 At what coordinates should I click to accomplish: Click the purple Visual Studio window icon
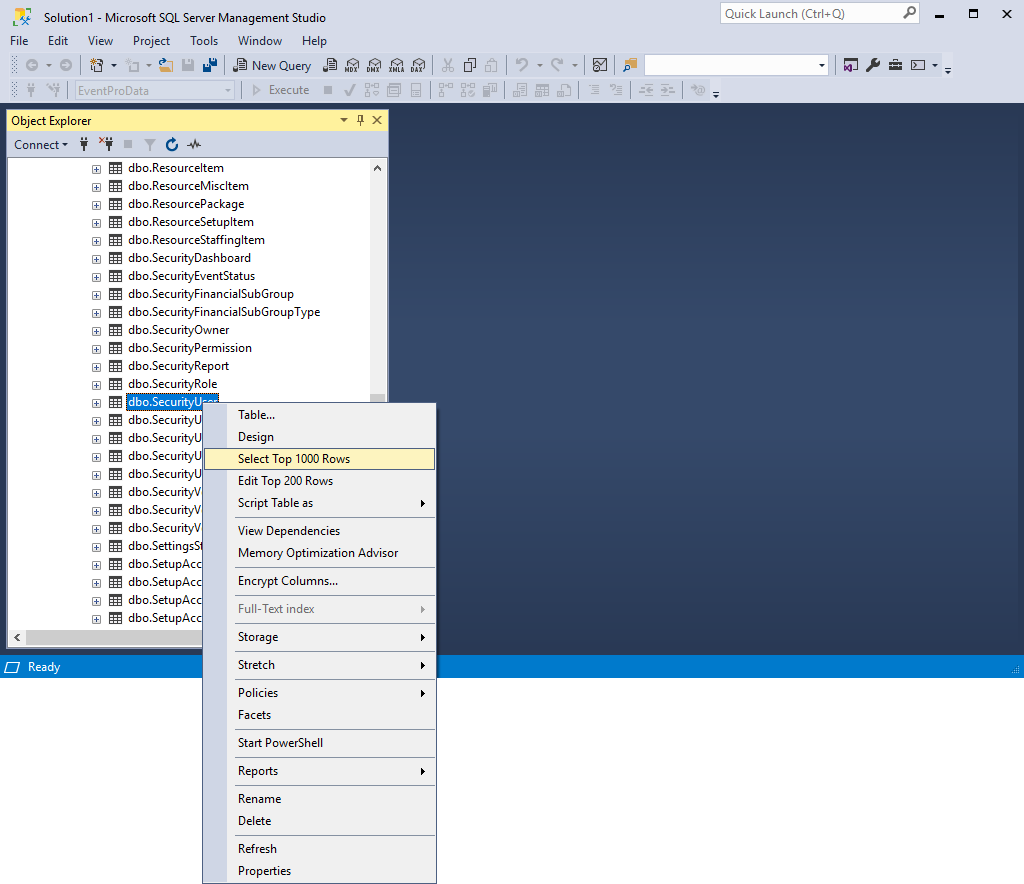tap(850, 65)
